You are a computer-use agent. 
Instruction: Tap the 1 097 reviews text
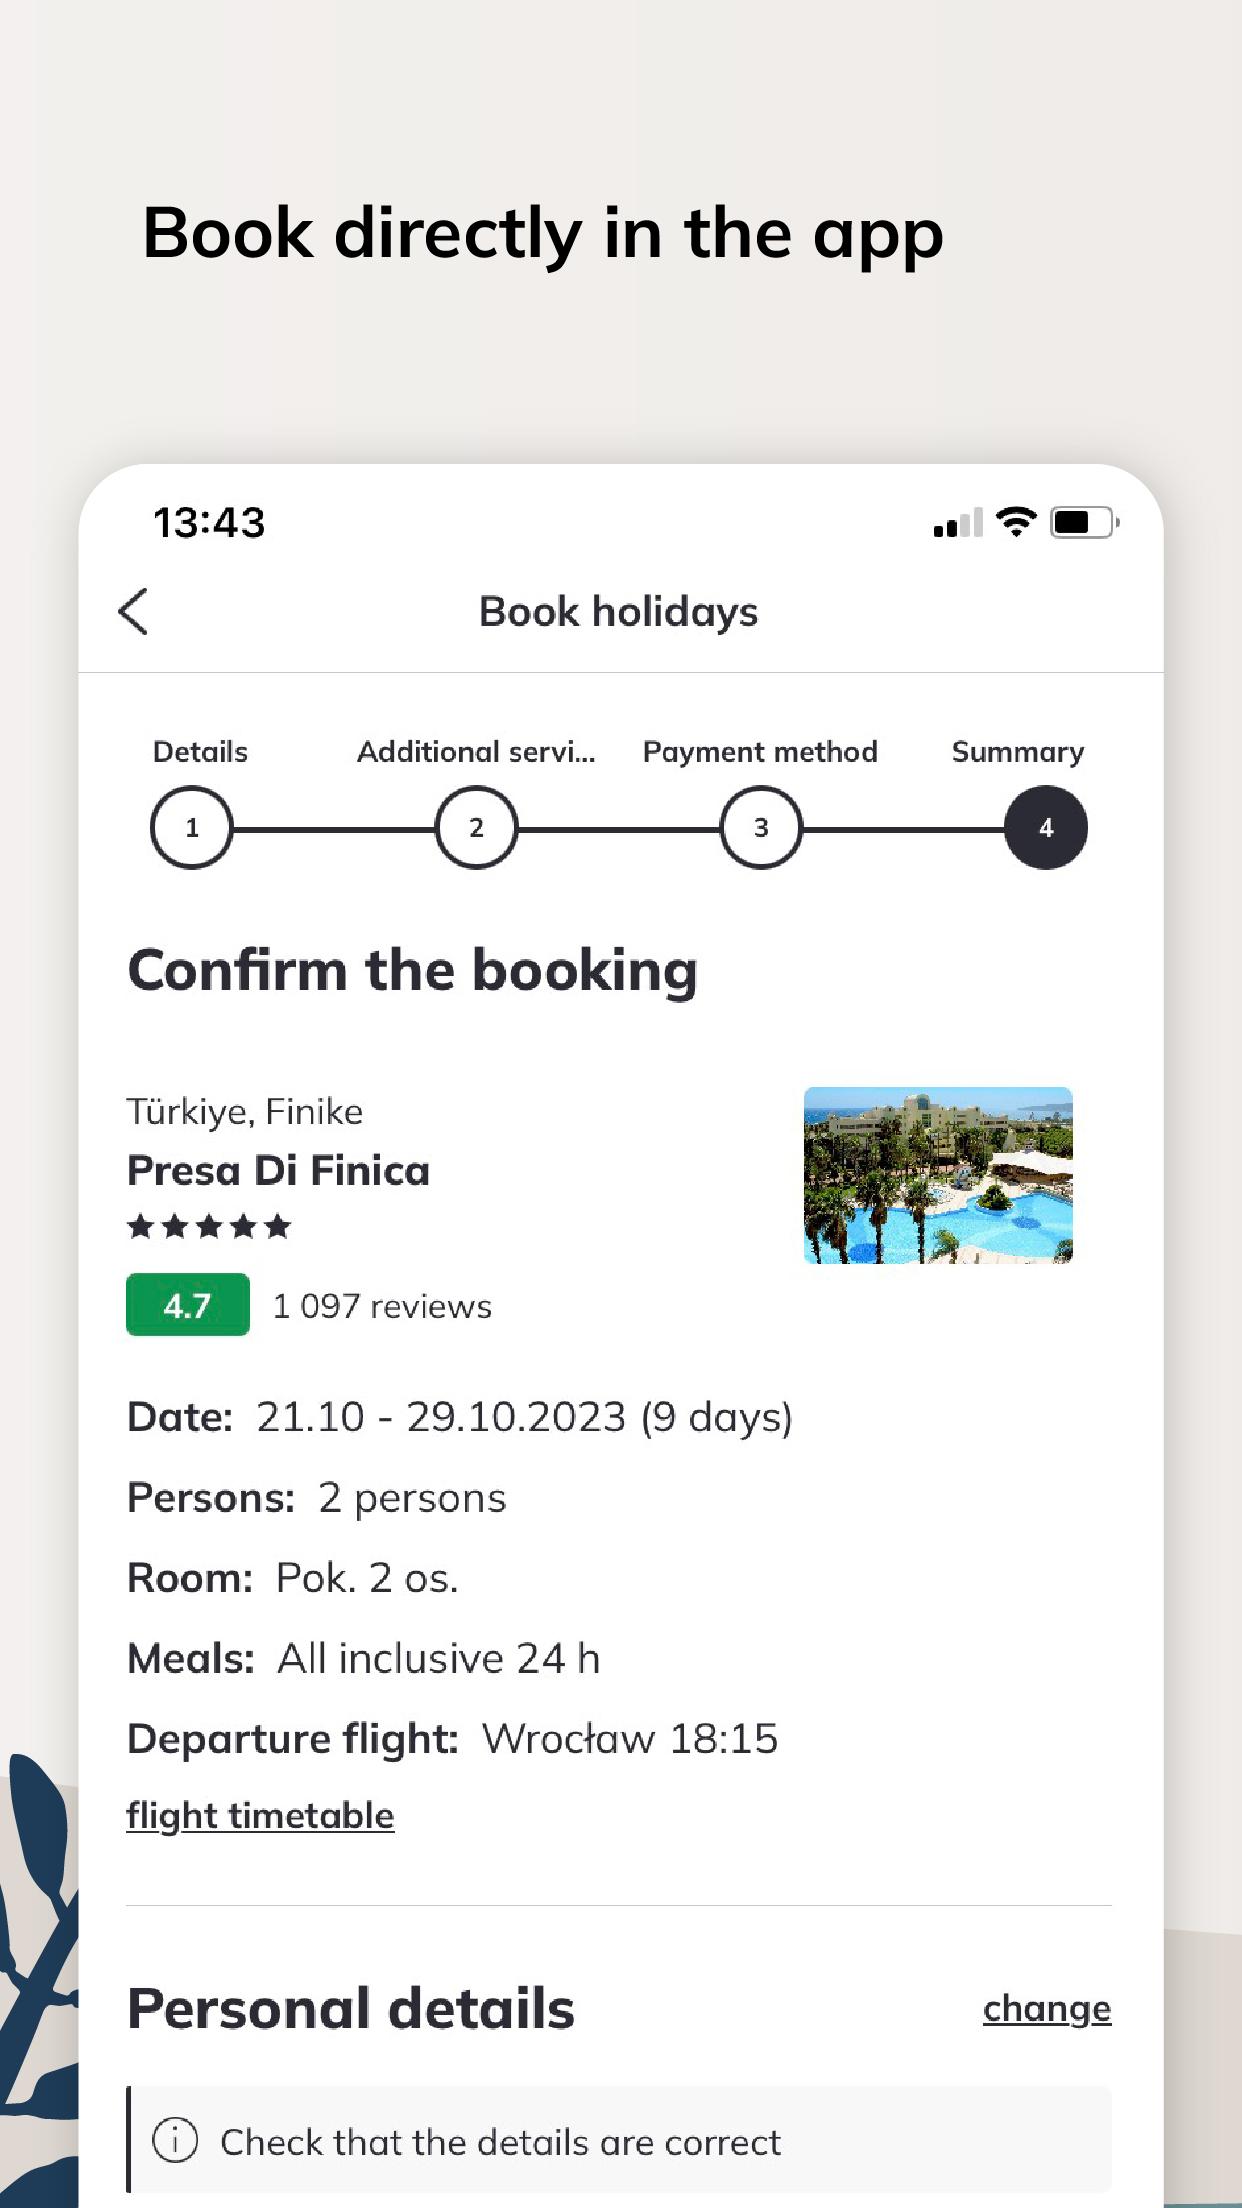click(382, 1306)
